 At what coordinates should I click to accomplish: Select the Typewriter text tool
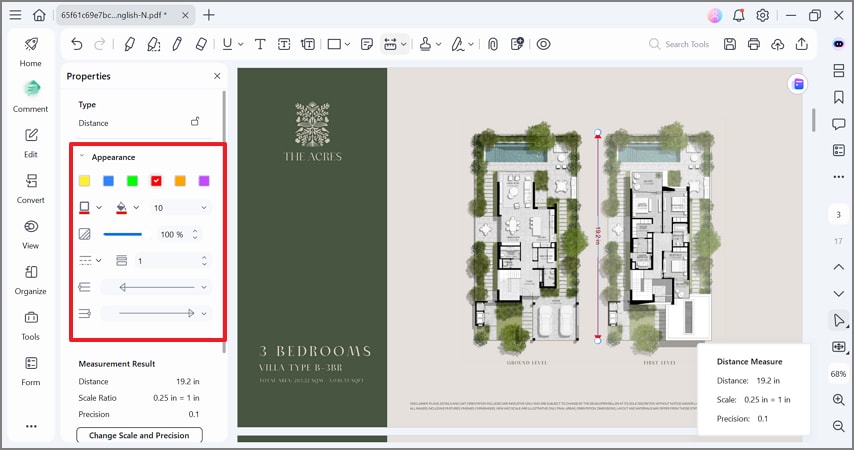click(260, 44)
